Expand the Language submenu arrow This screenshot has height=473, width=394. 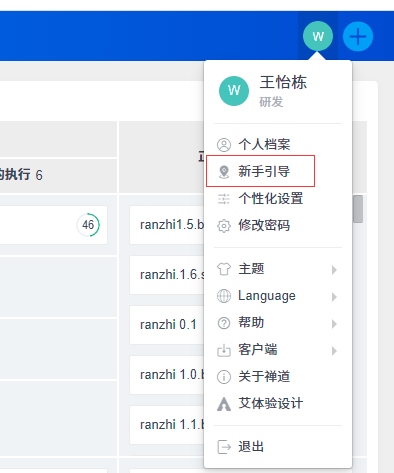pos(334,297)
